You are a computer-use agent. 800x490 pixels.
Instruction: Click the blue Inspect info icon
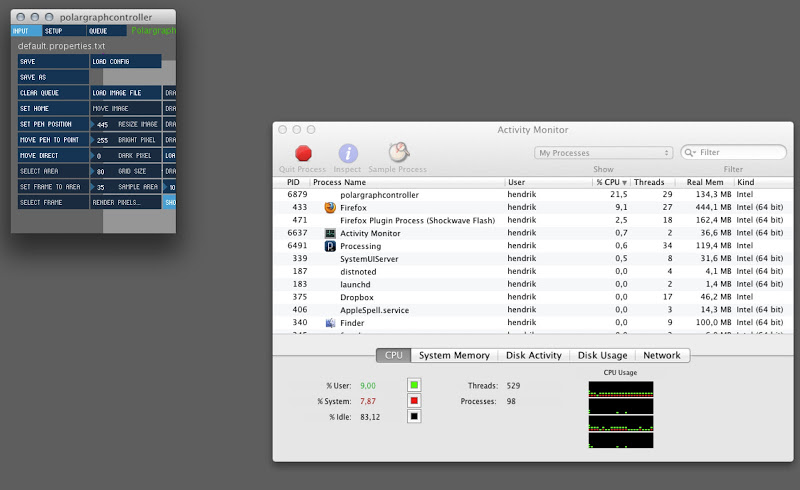point(348,153)
